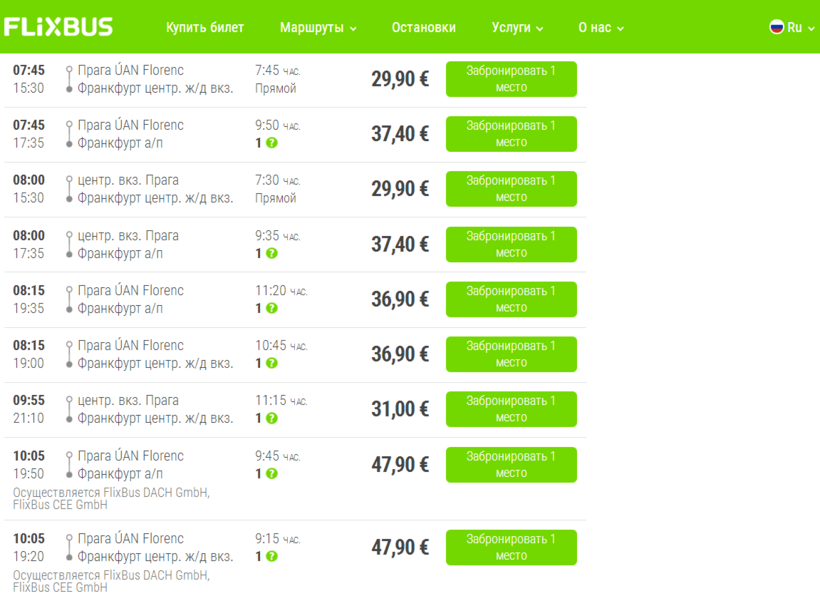The width and height of the screenshot is (820, 596).
Task: Open transfer help icon for 08:15–19:35 trip
Action: click(271, 308)
